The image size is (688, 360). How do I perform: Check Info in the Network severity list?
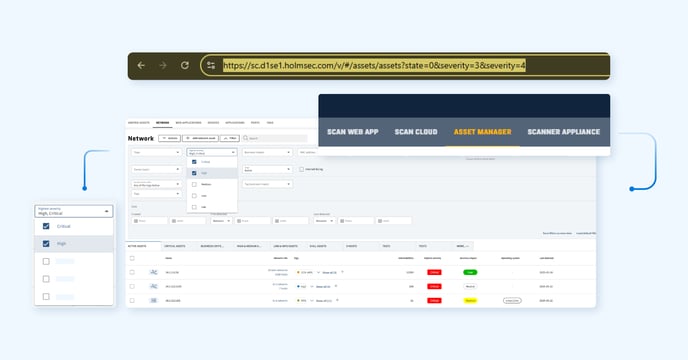click(x=194, y=207)
